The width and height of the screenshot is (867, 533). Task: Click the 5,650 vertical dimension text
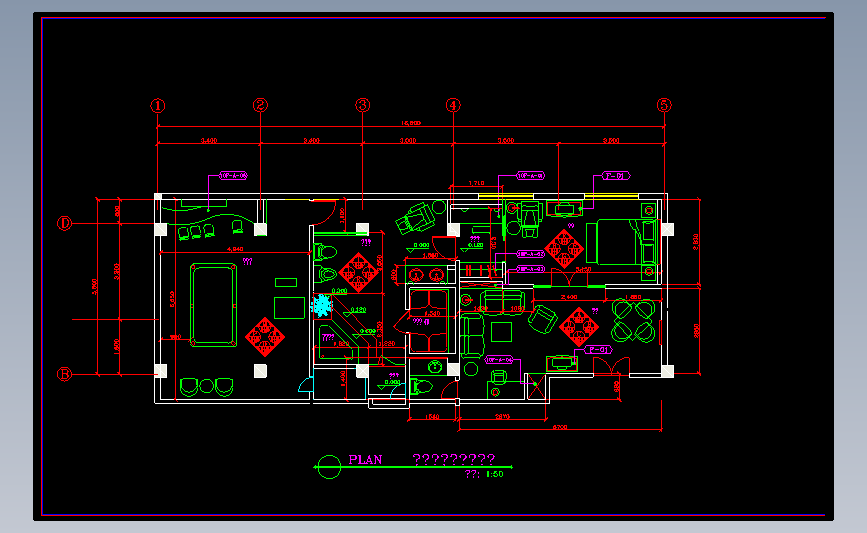coord(173,299)
